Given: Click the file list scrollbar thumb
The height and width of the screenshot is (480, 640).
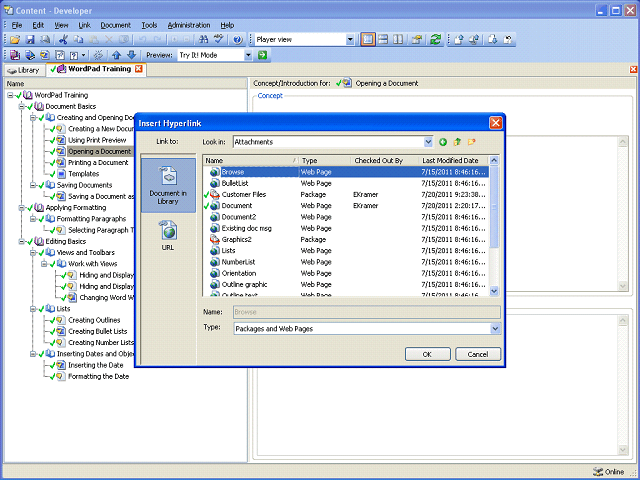Looking at the screenshot, I should coord(494,207).
